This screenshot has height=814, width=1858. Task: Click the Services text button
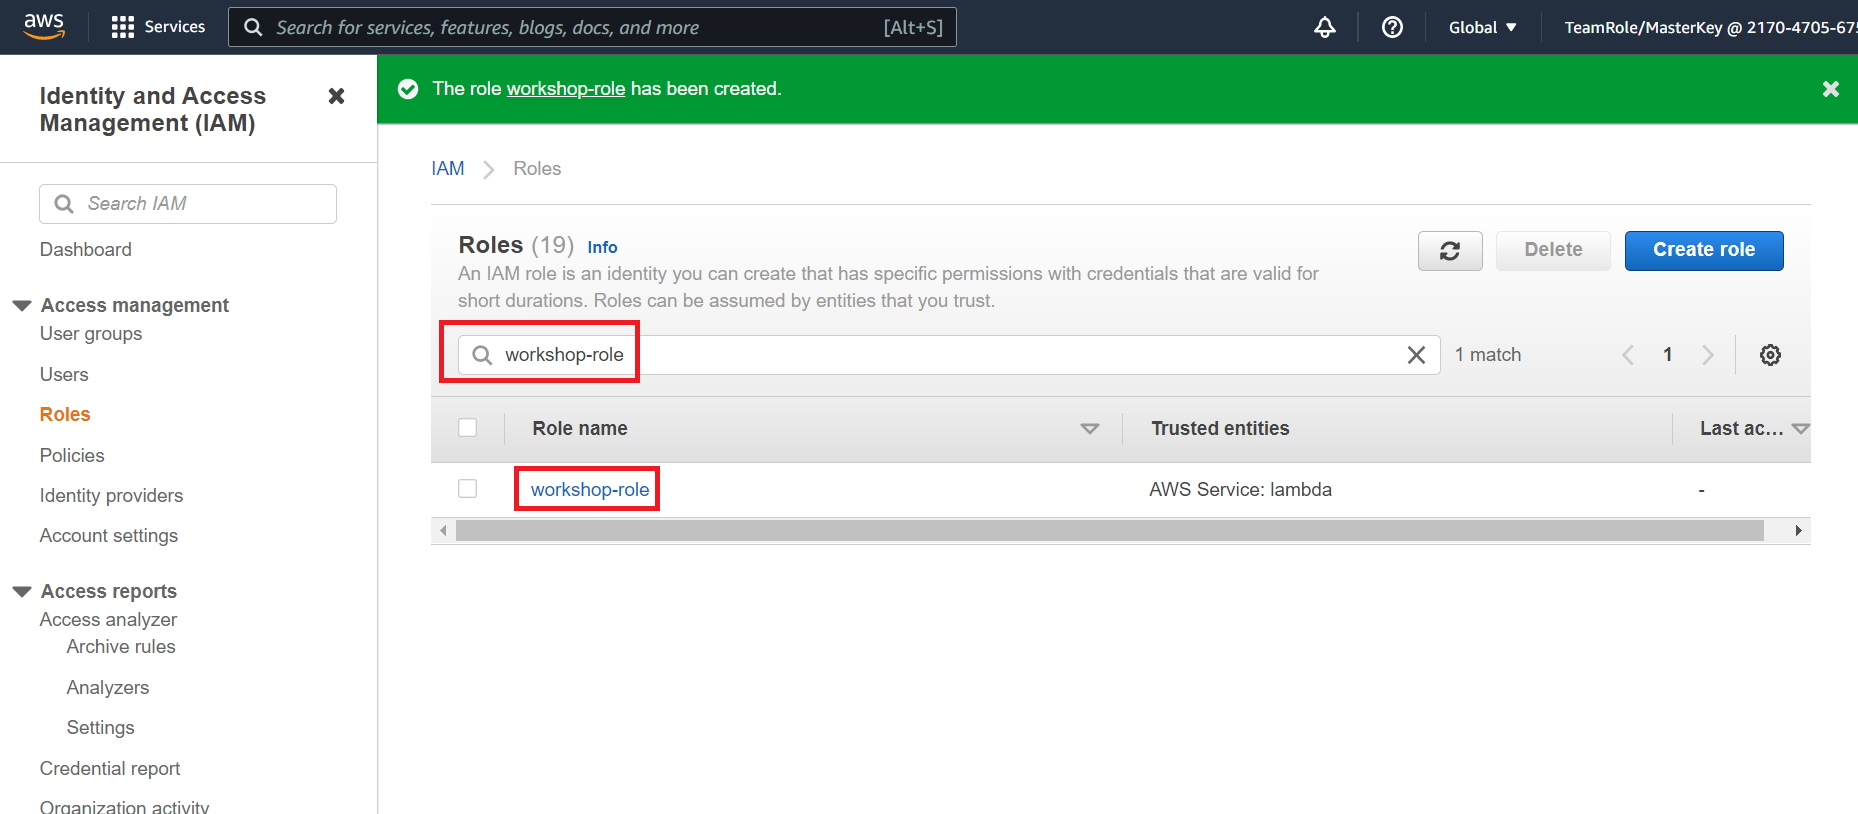click(175, 27)
